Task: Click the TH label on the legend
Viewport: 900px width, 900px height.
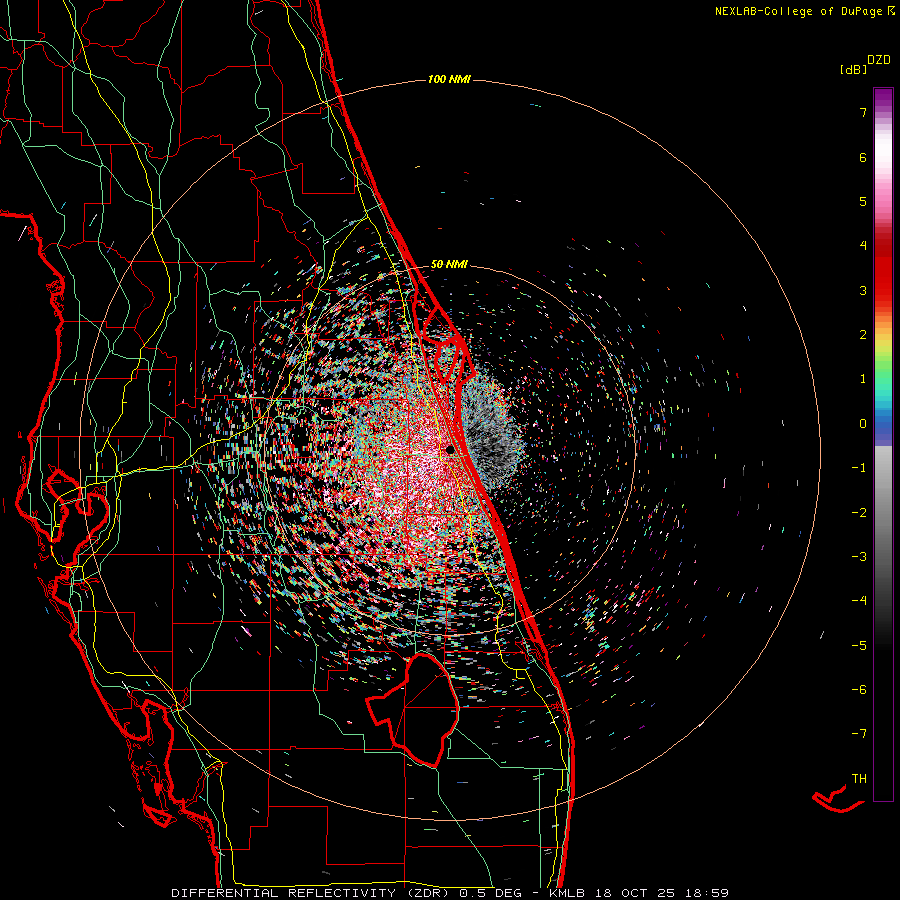Action: point(859,779)
